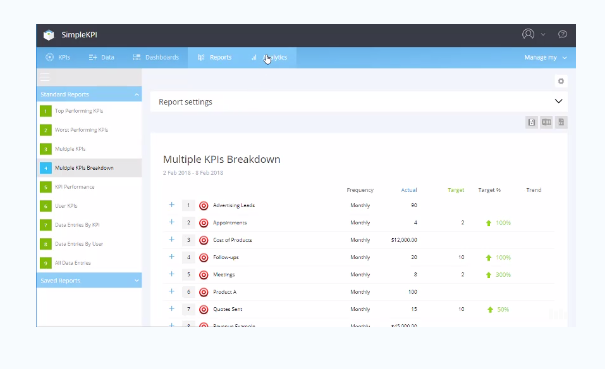Viewport: 605px width, 369px height.
Task: Open the Analytics tab
Action: point(269,58)
